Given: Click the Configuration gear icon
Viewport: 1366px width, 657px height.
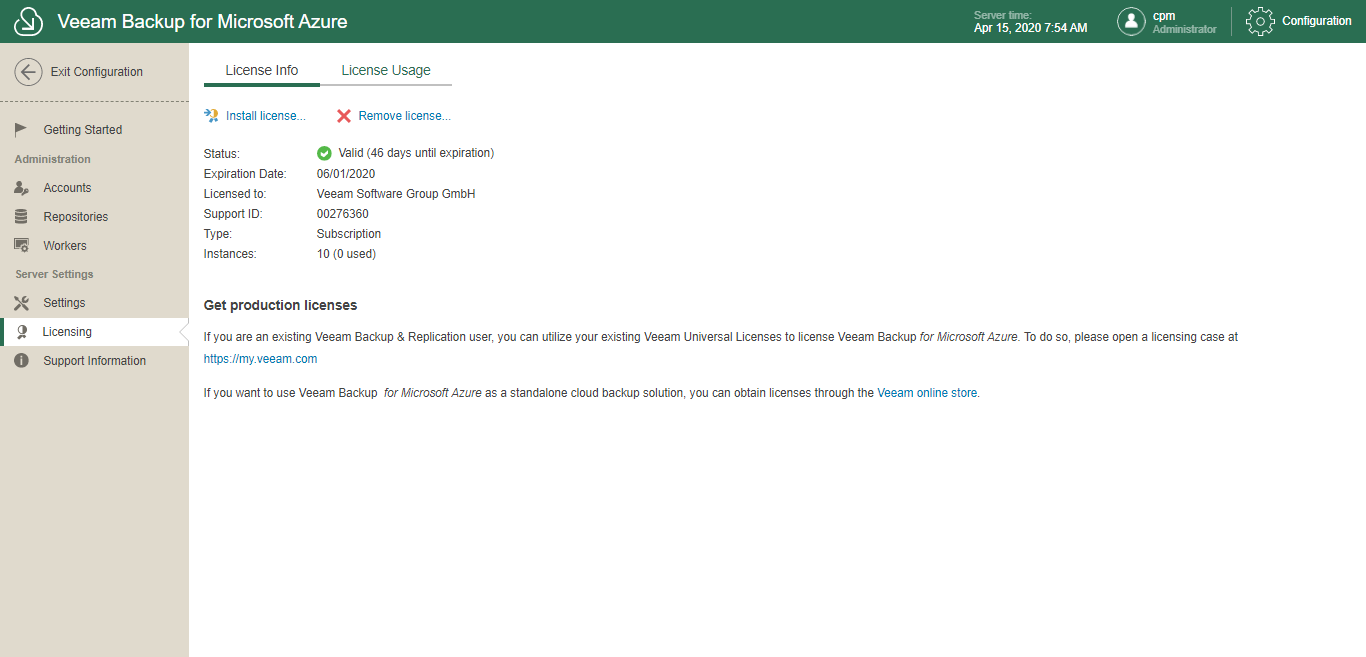Looking at the screenshot, I should pyautogui.click(x=1260, y=21).
